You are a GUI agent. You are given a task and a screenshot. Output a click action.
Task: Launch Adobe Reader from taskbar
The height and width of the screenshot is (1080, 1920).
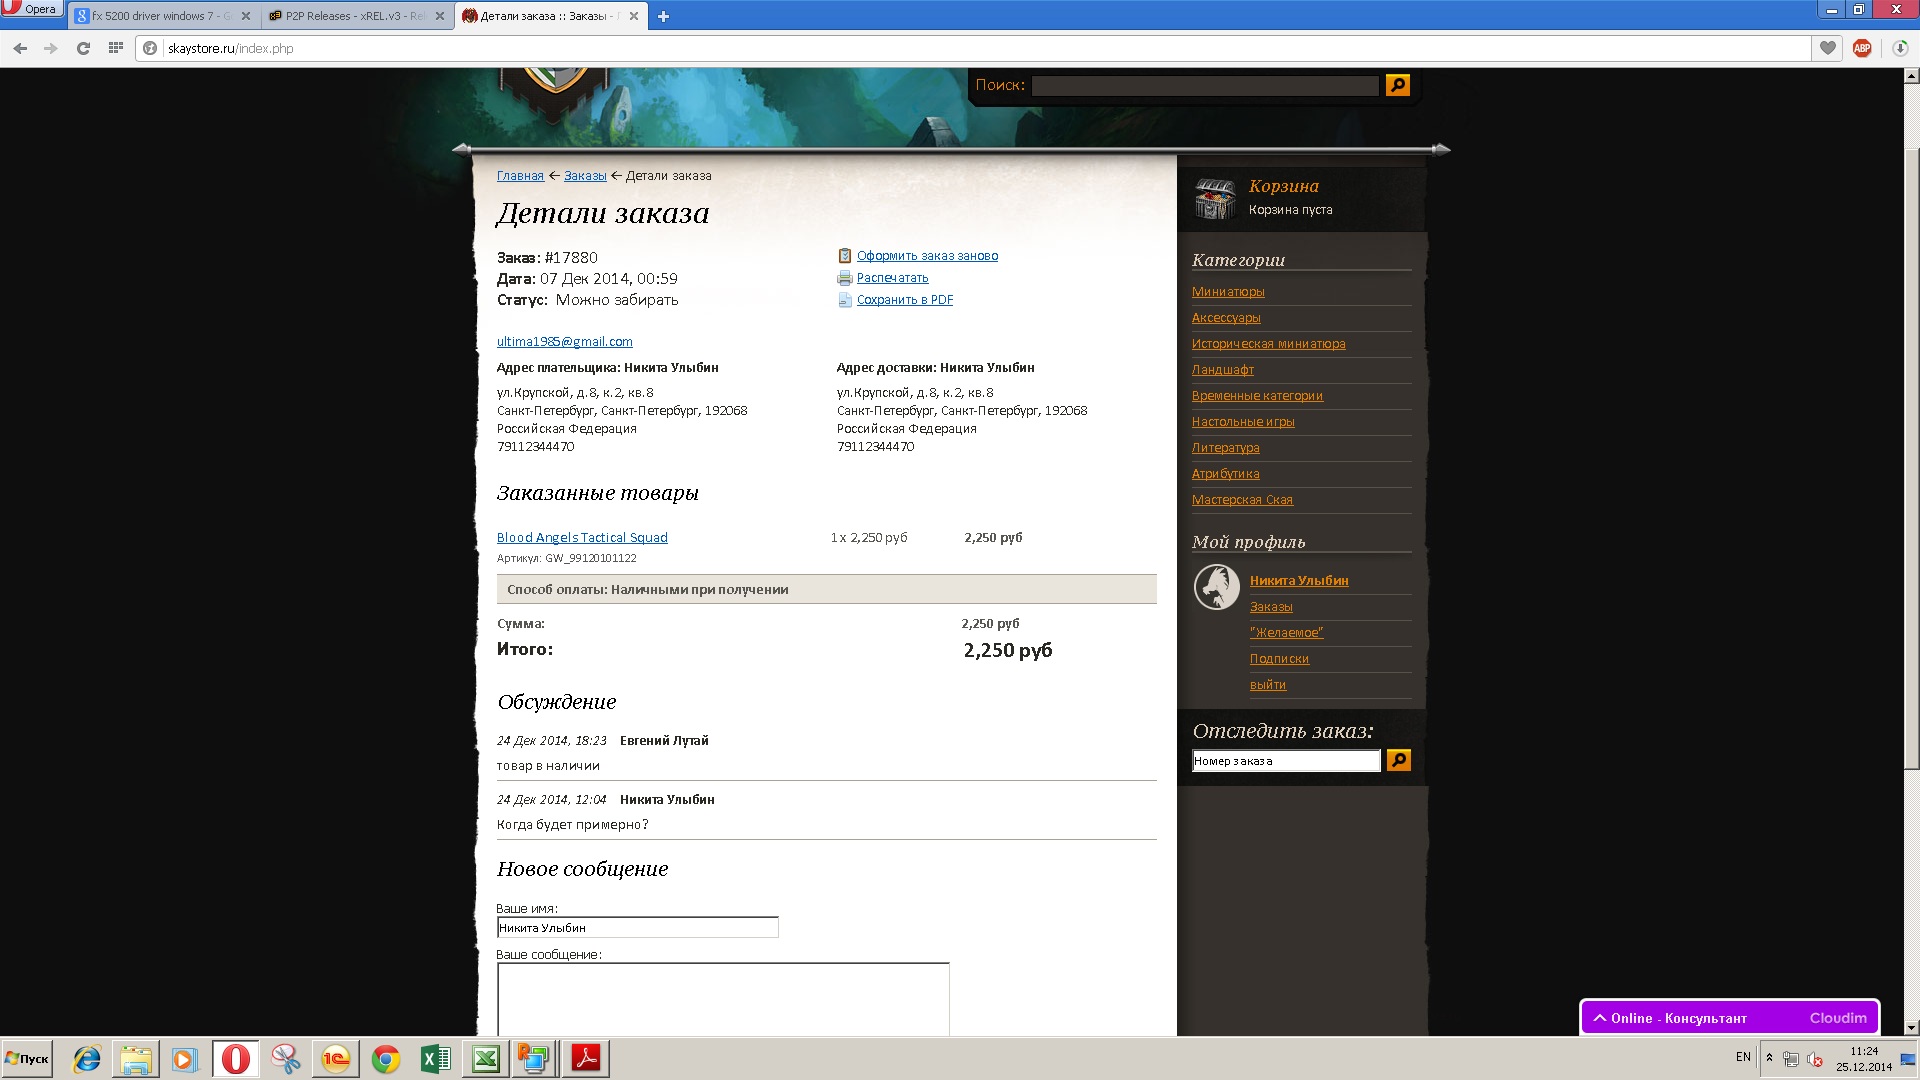click(x=586, y=1059)
